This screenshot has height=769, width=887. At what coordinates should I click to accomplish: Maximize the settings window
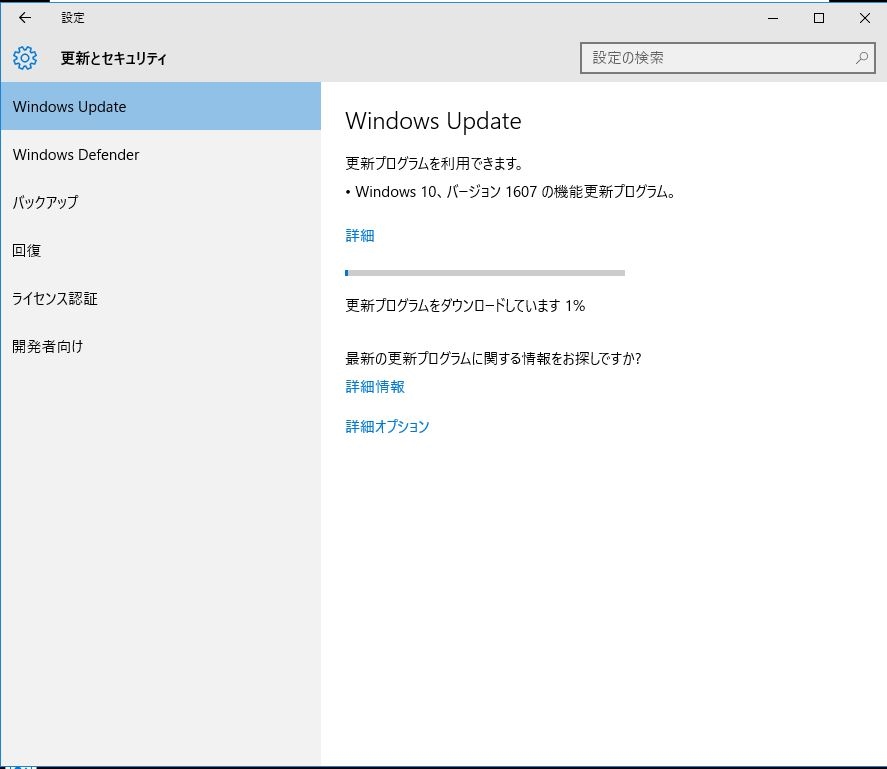pyautogui.click(x=819, y=18)
